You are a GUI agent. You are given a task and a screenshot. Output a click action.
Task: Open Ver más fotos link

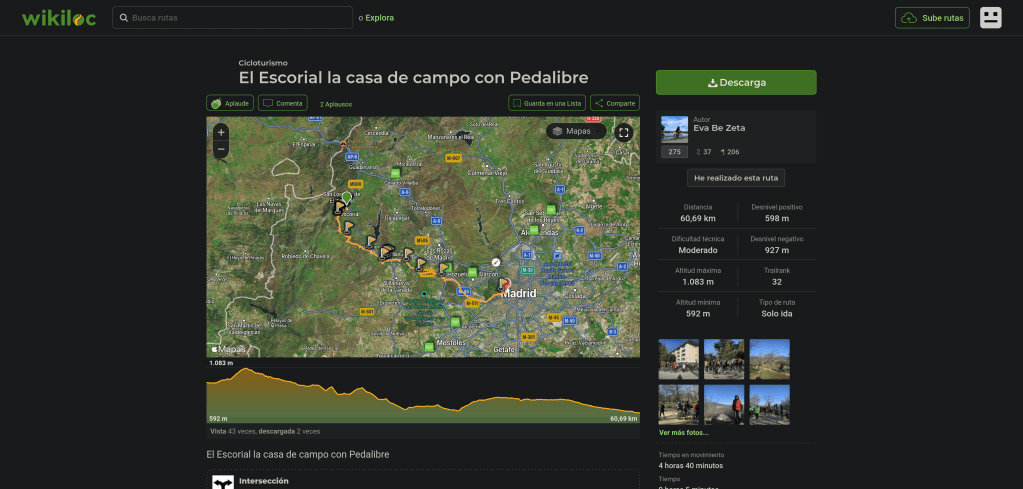pos(683,433)
